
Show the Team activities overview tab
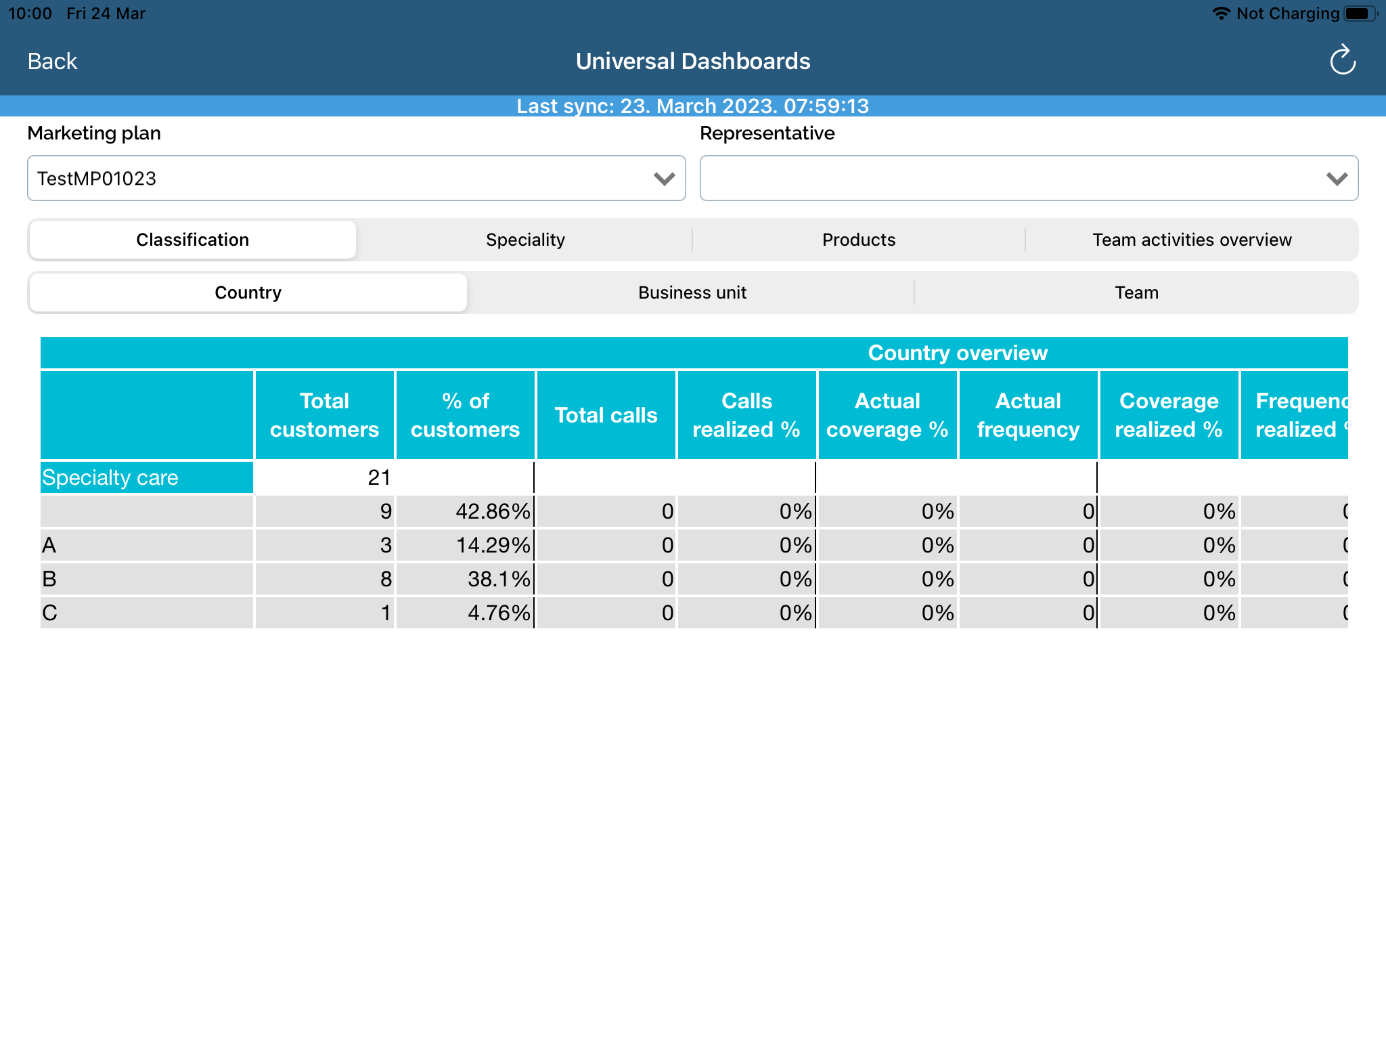pos(1191,240)
